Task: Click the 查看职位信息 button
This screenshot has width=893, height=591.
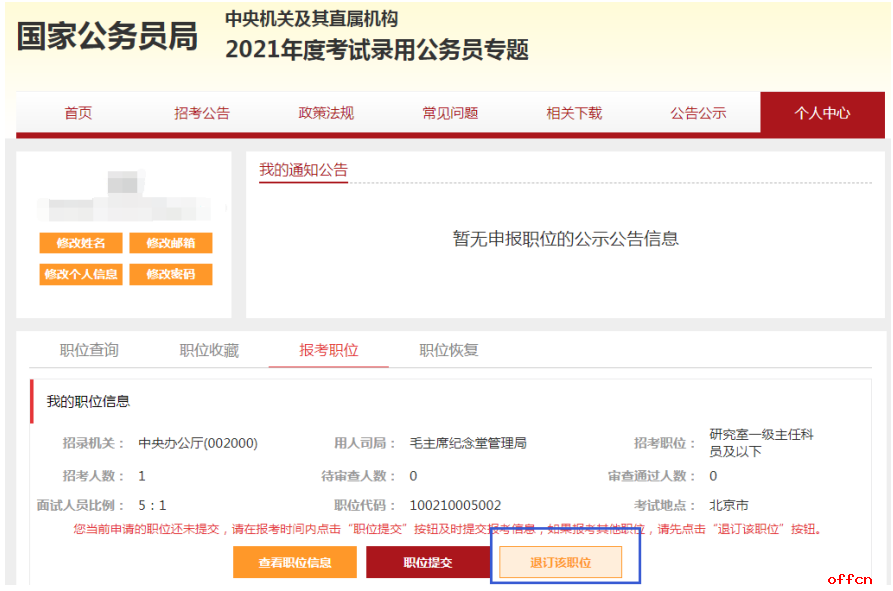Action: (x=295, y=562)
